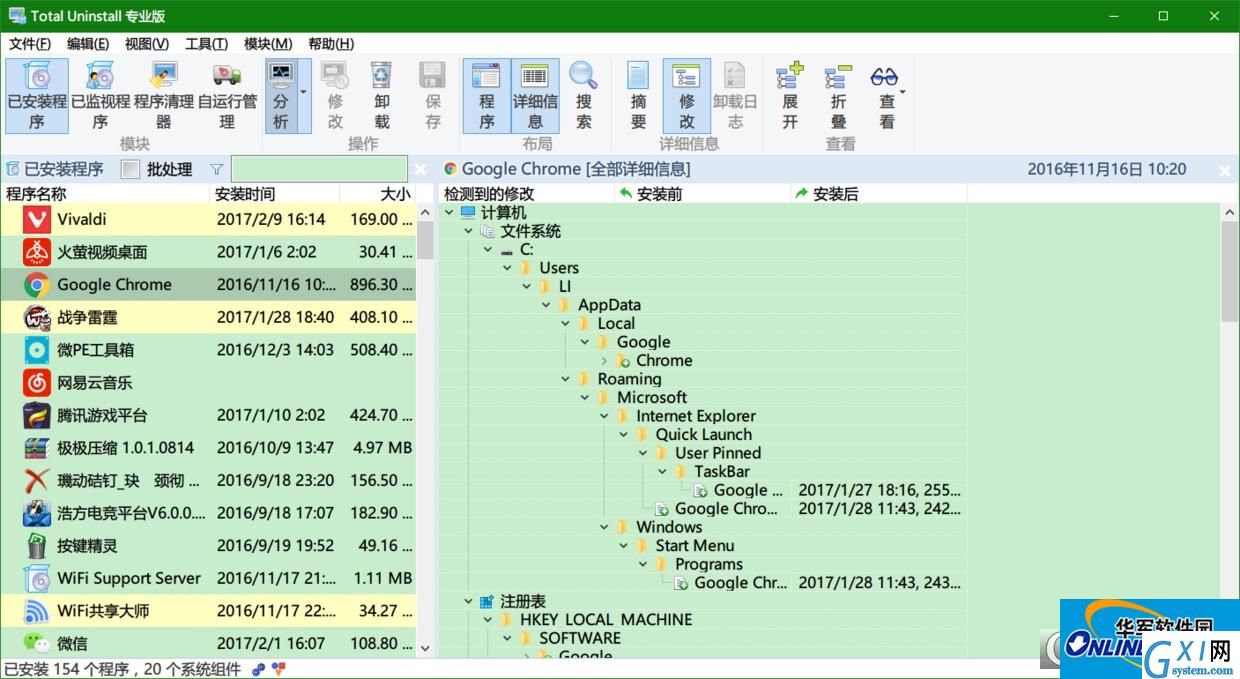This screenshot has width=1240, height=679.
Task: Select the WiFi共享大师 program icon
Action: [x=37, y=611]
